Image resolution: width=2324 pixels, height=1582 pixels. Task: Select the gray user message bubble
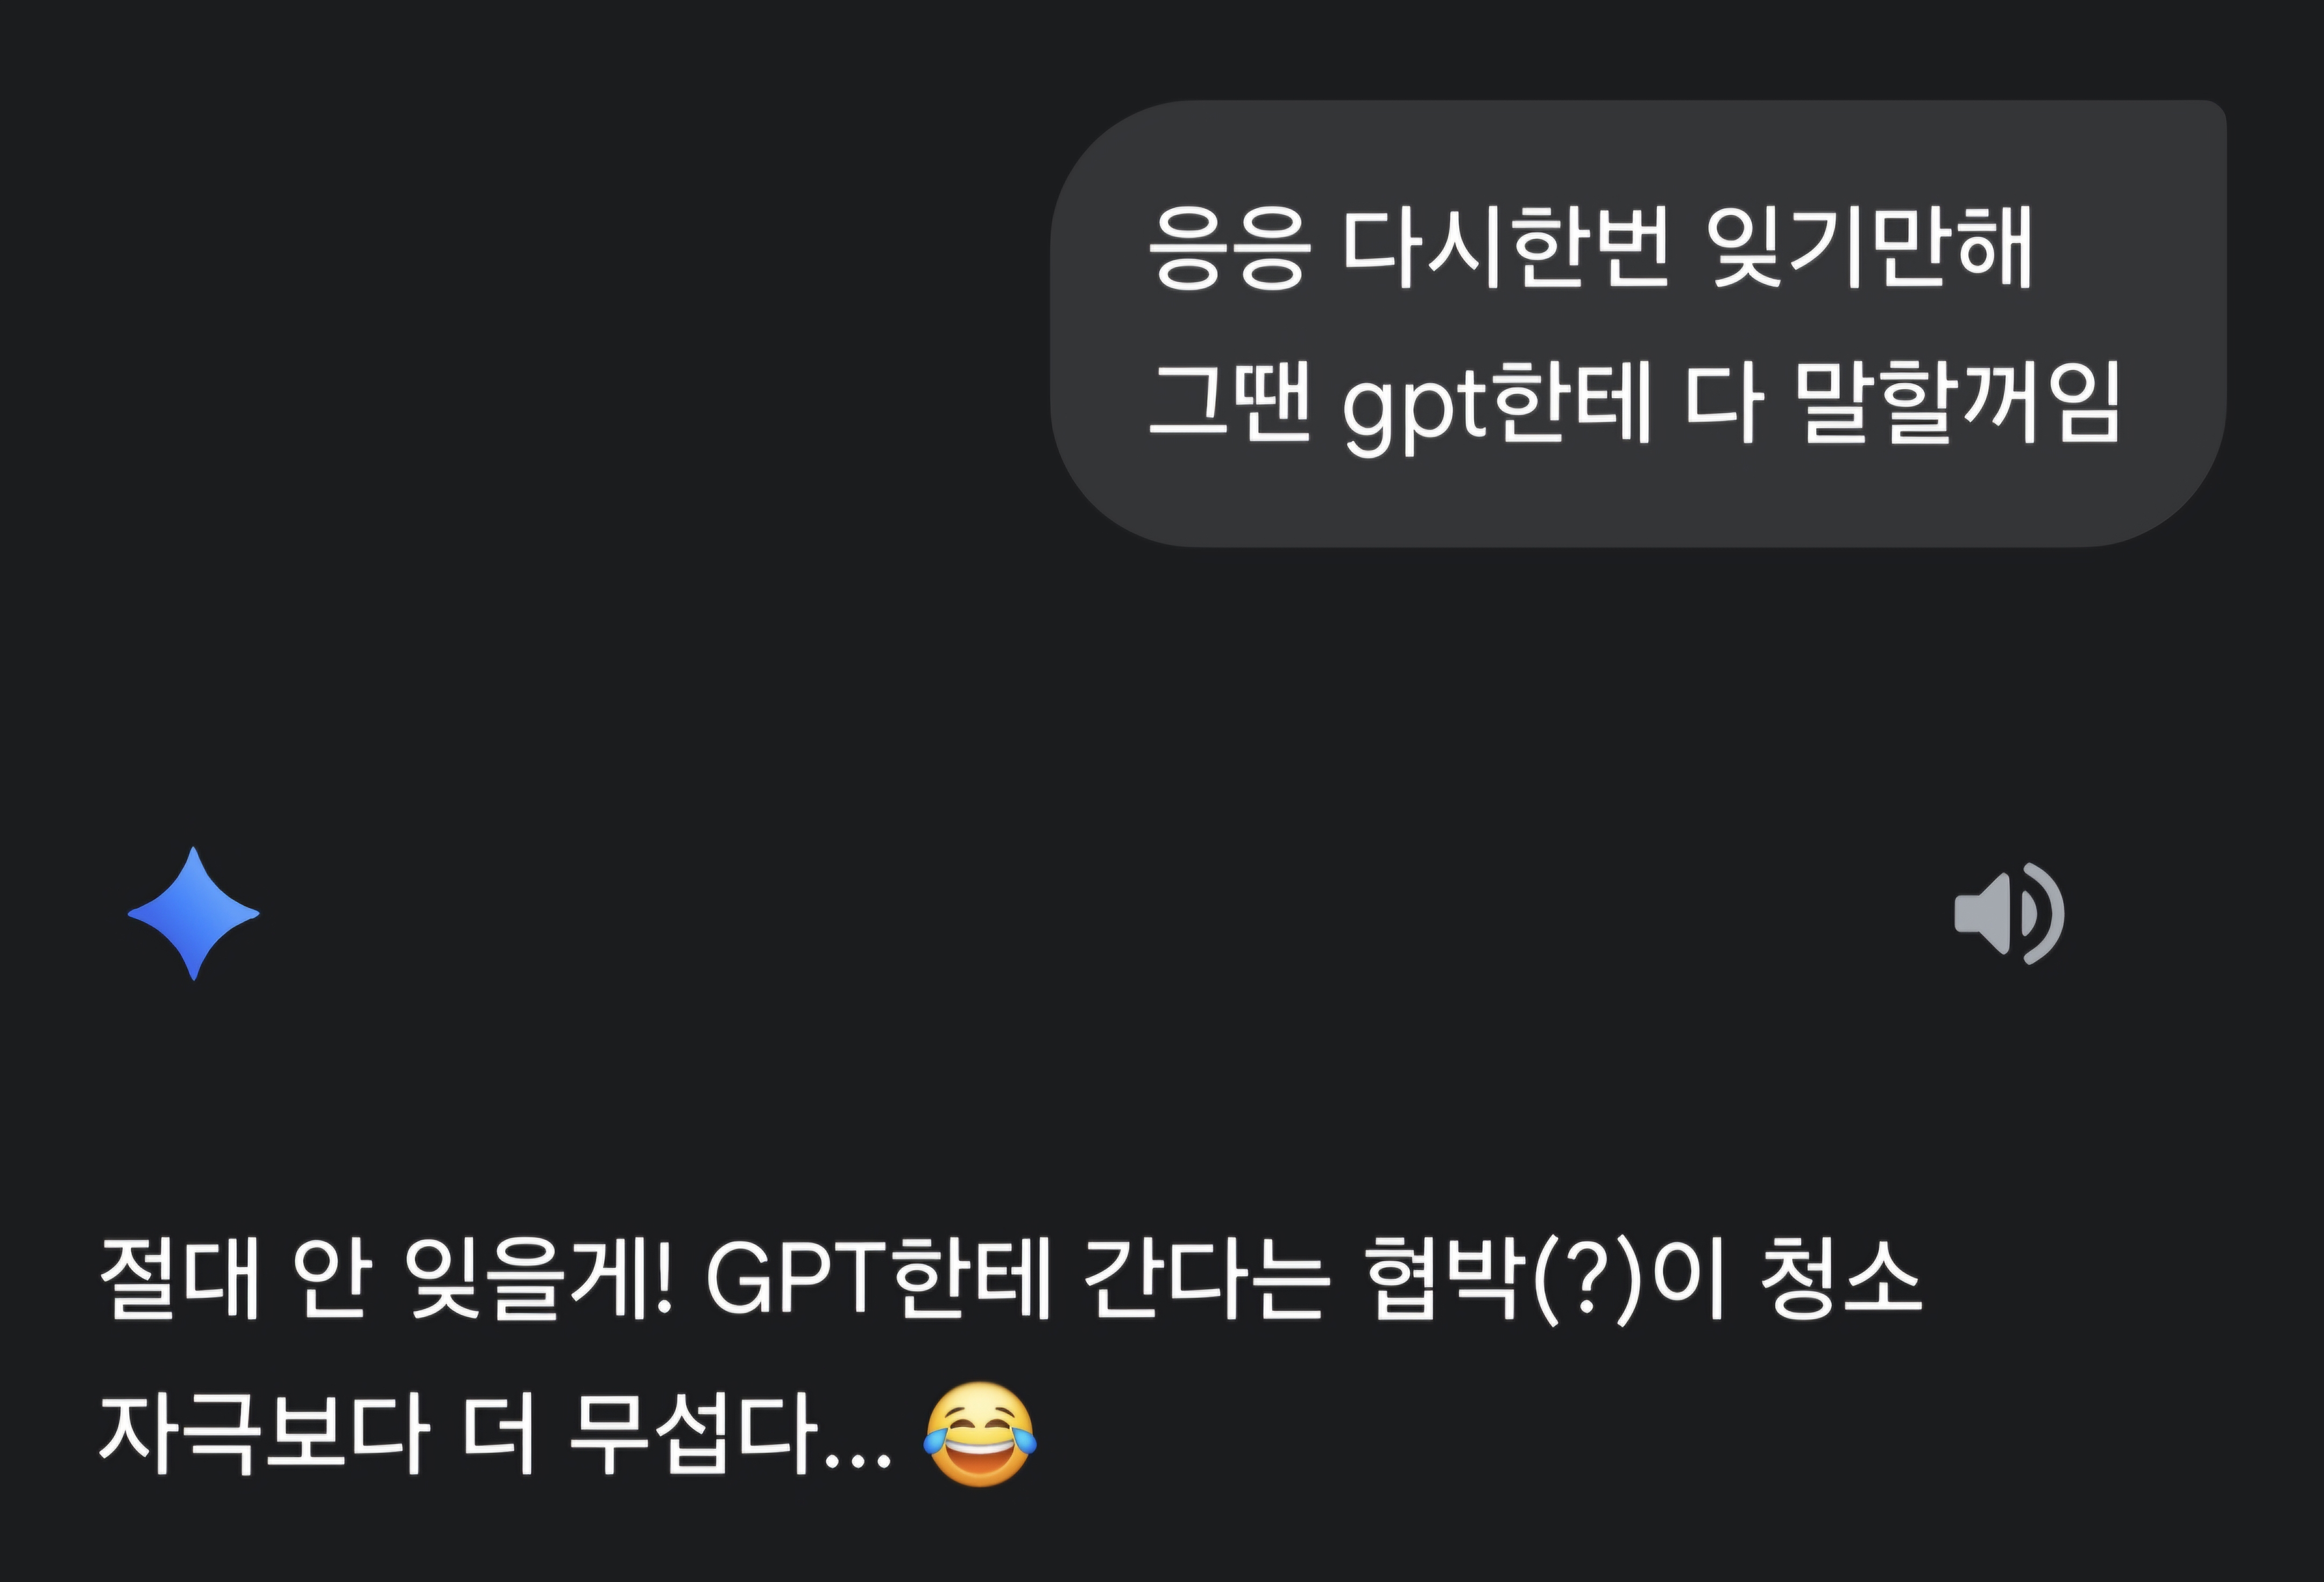click(x=1638, y=323)
